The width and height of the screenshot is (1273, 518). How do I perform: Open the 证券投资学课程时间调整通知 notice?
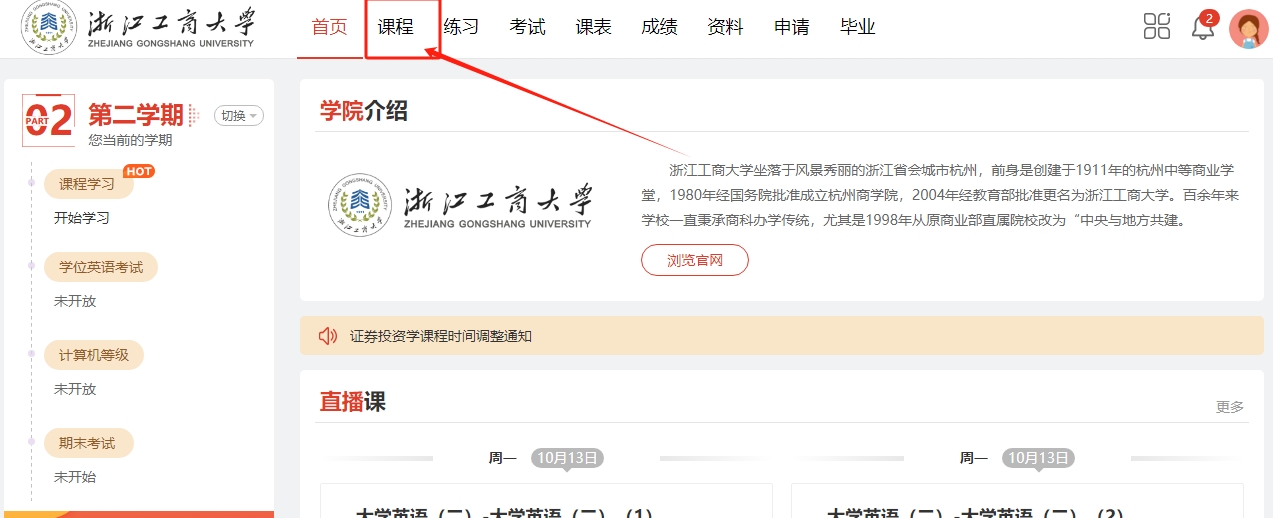pyautogui.click(x=441, y=336)
